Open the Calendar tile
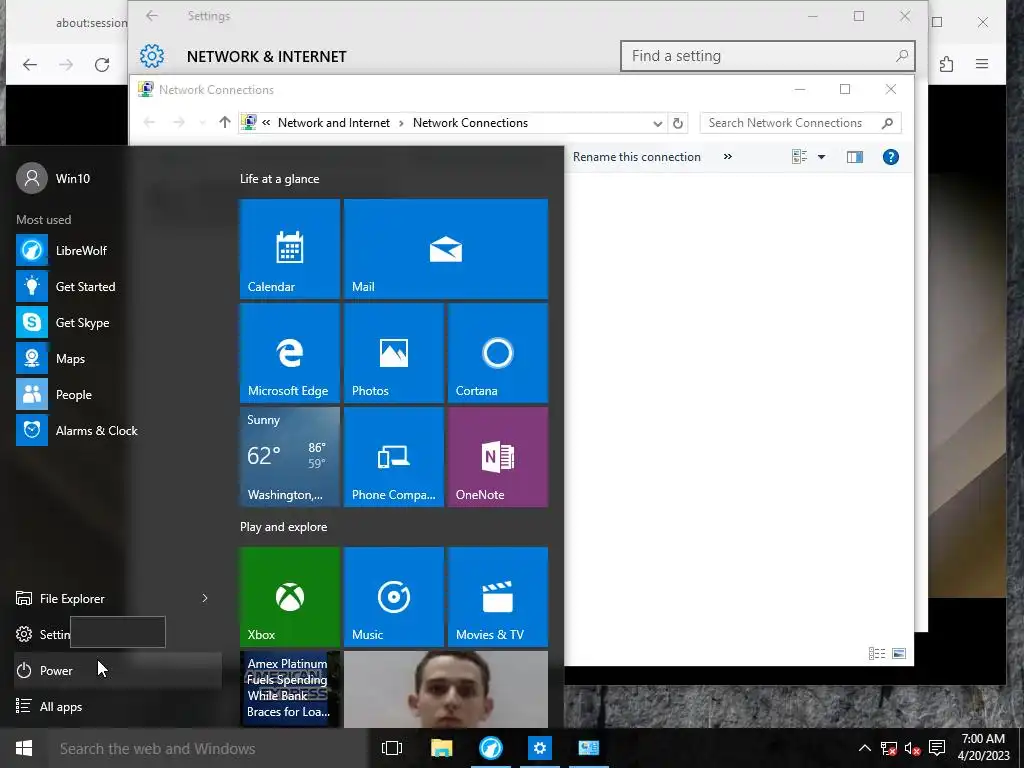 pos(289,249)
